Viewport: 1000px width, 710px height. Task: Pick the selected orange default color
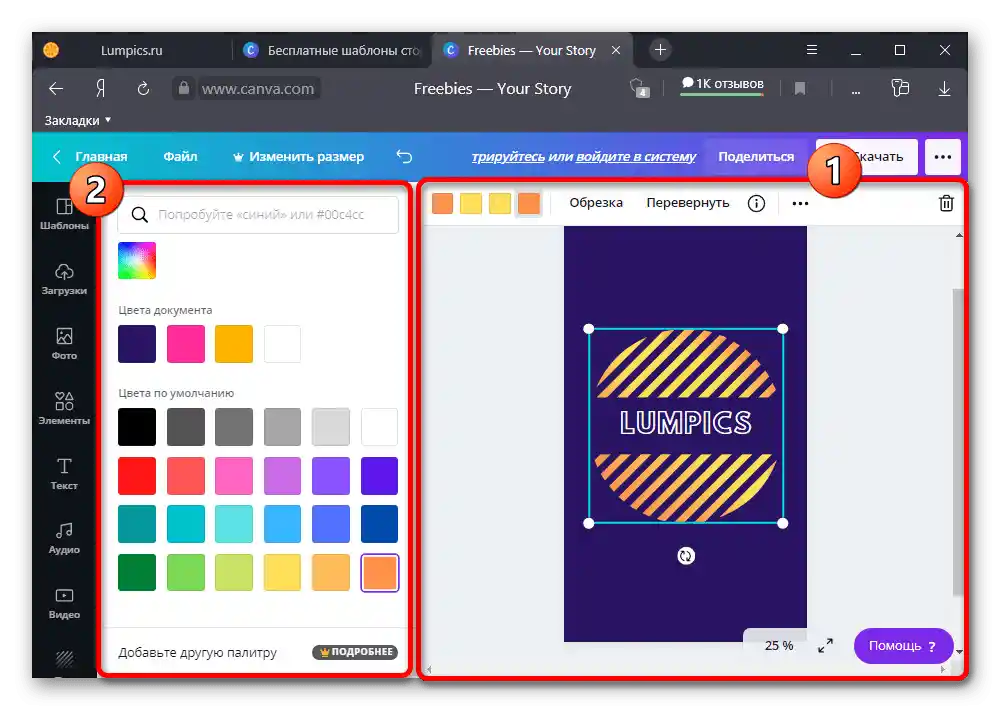pos(379,572)
